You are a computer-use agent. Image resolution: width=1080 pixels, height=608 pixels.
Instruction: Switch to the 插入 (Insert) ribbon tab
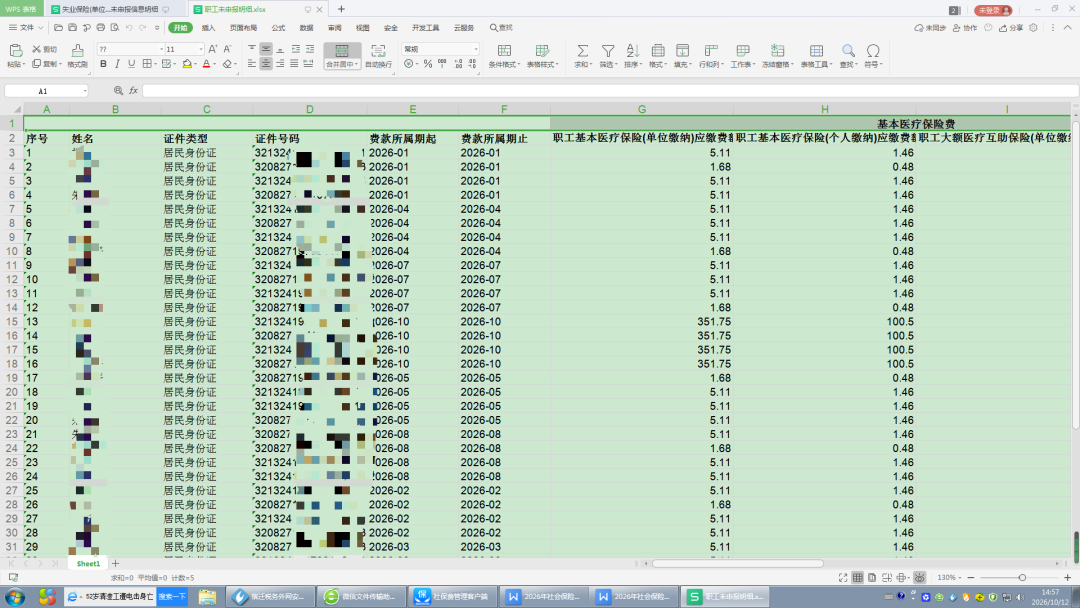click(208, 28)
